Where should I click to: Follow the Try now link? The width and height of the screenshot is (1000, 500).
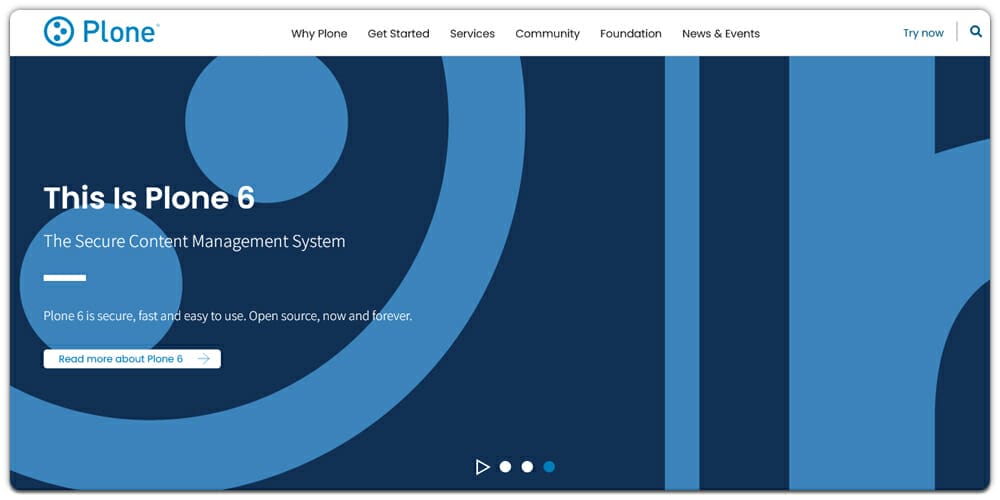click(x=923, y=33)
